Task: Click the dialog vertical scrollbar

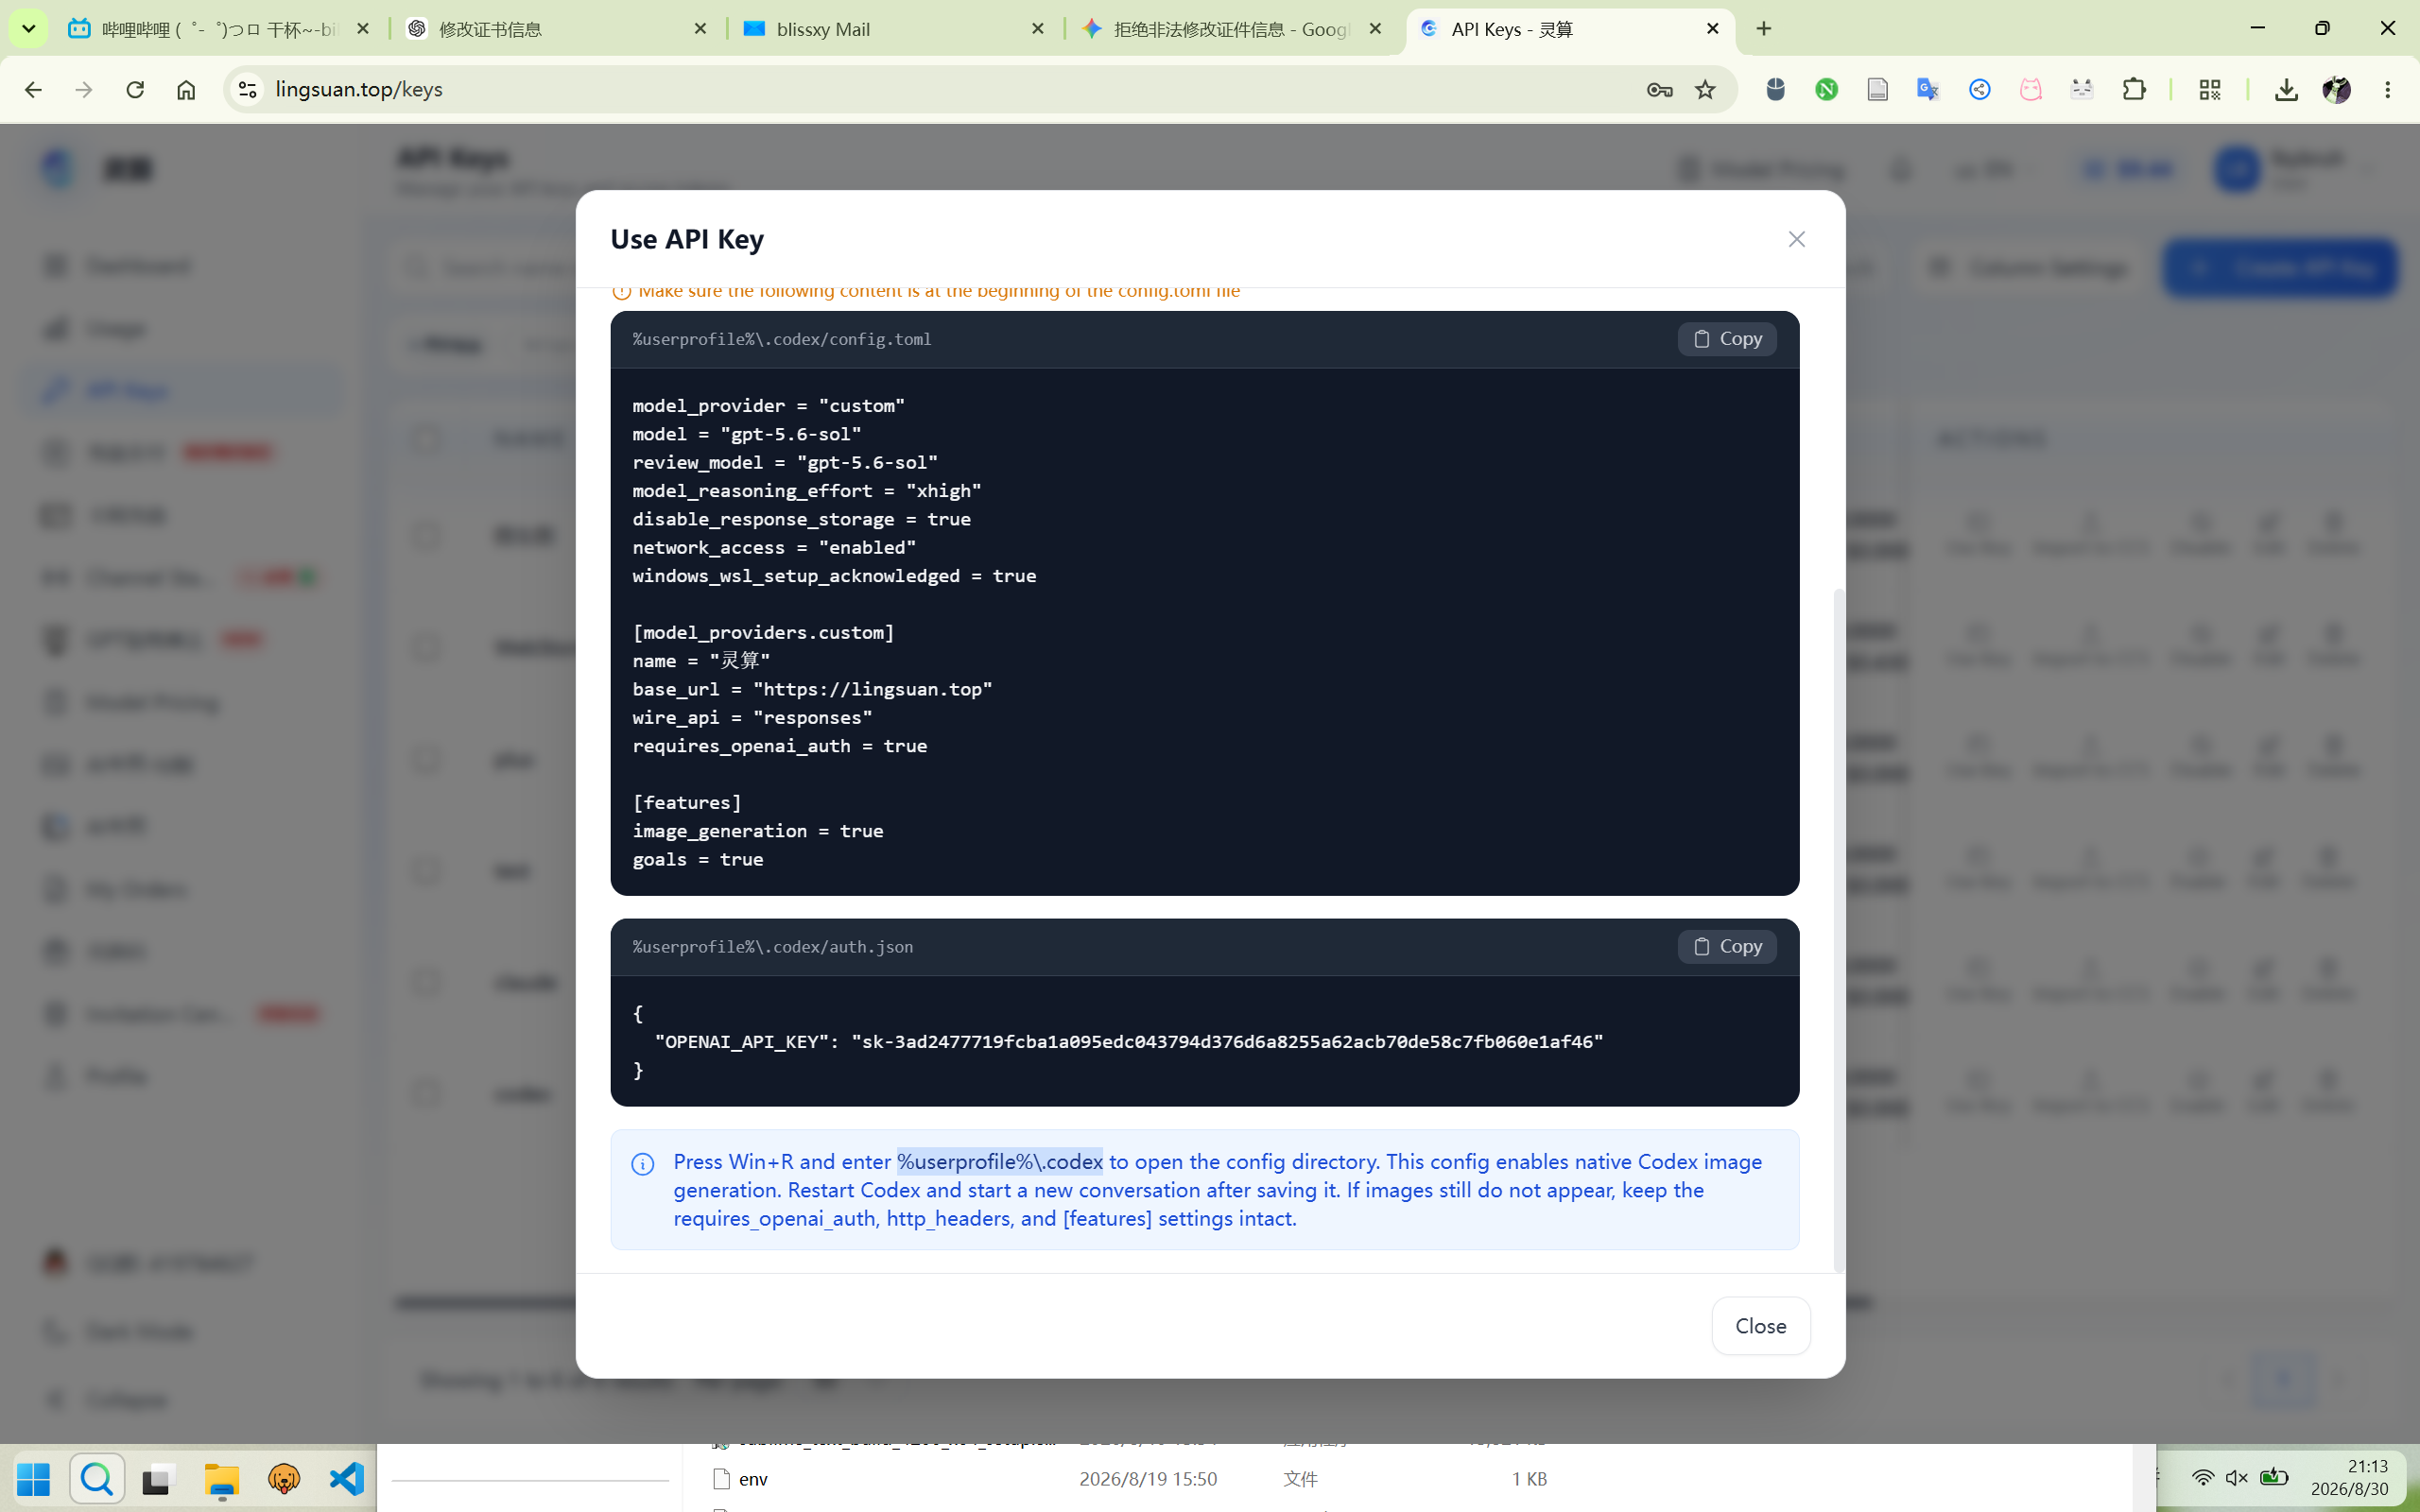Action: (x=1839, y=930)
